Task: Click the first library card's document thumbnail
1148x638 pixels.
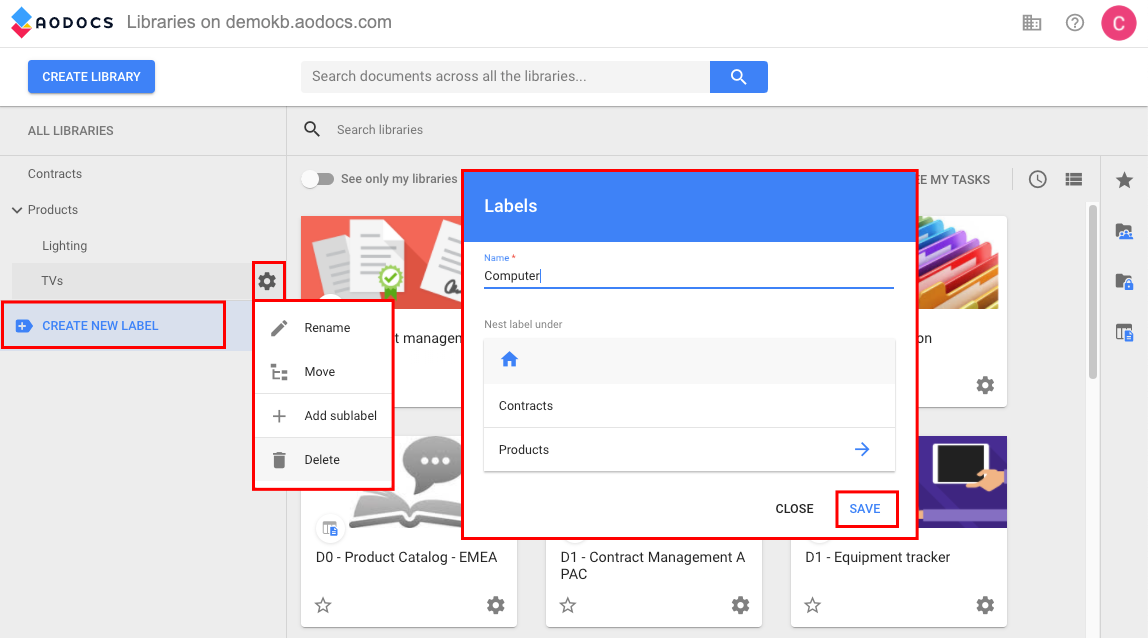Action: (381, 261)
